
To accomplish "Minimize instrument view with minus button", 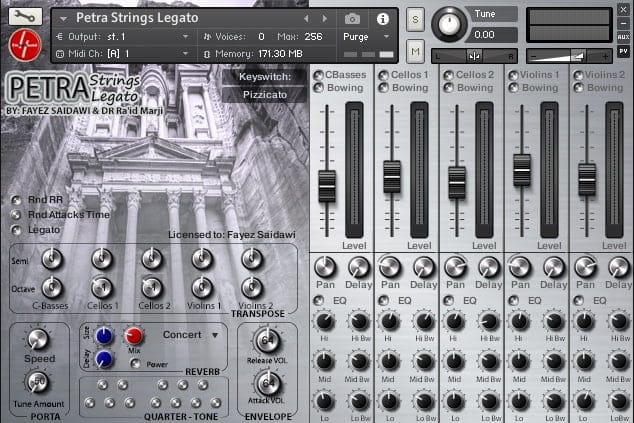I will pyautogui.click(x=623, y=23).
